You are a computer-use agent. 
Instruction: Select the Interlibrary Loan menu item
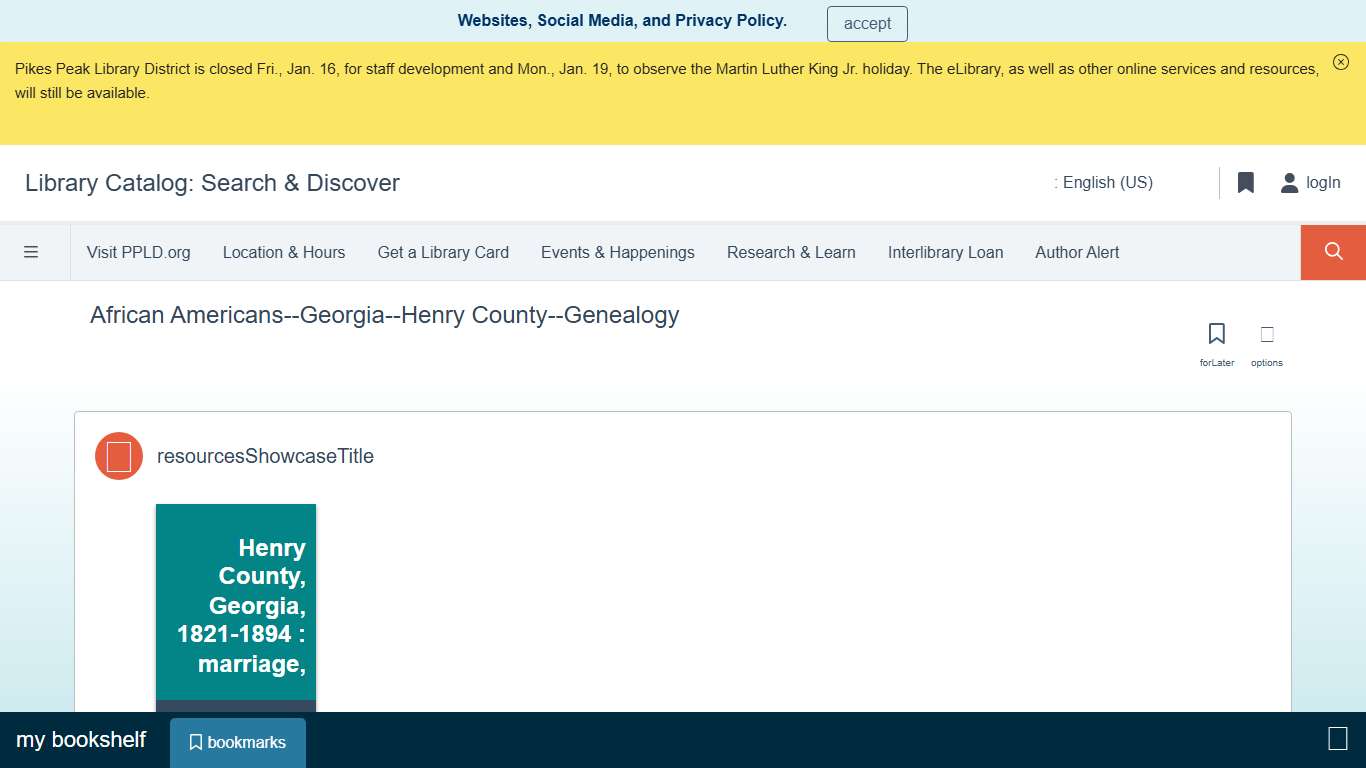pos(945,252)
